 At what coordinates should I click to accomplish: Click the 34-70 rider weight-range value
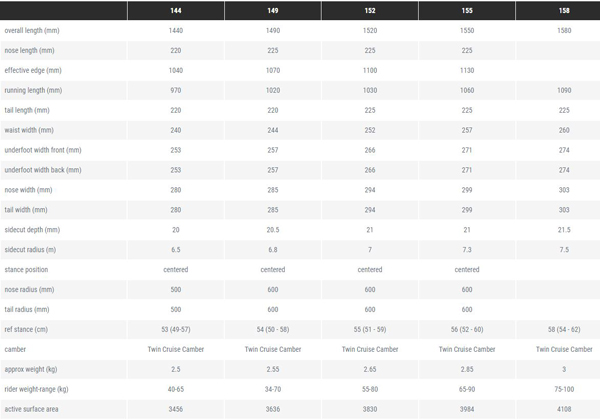point(272,389)
